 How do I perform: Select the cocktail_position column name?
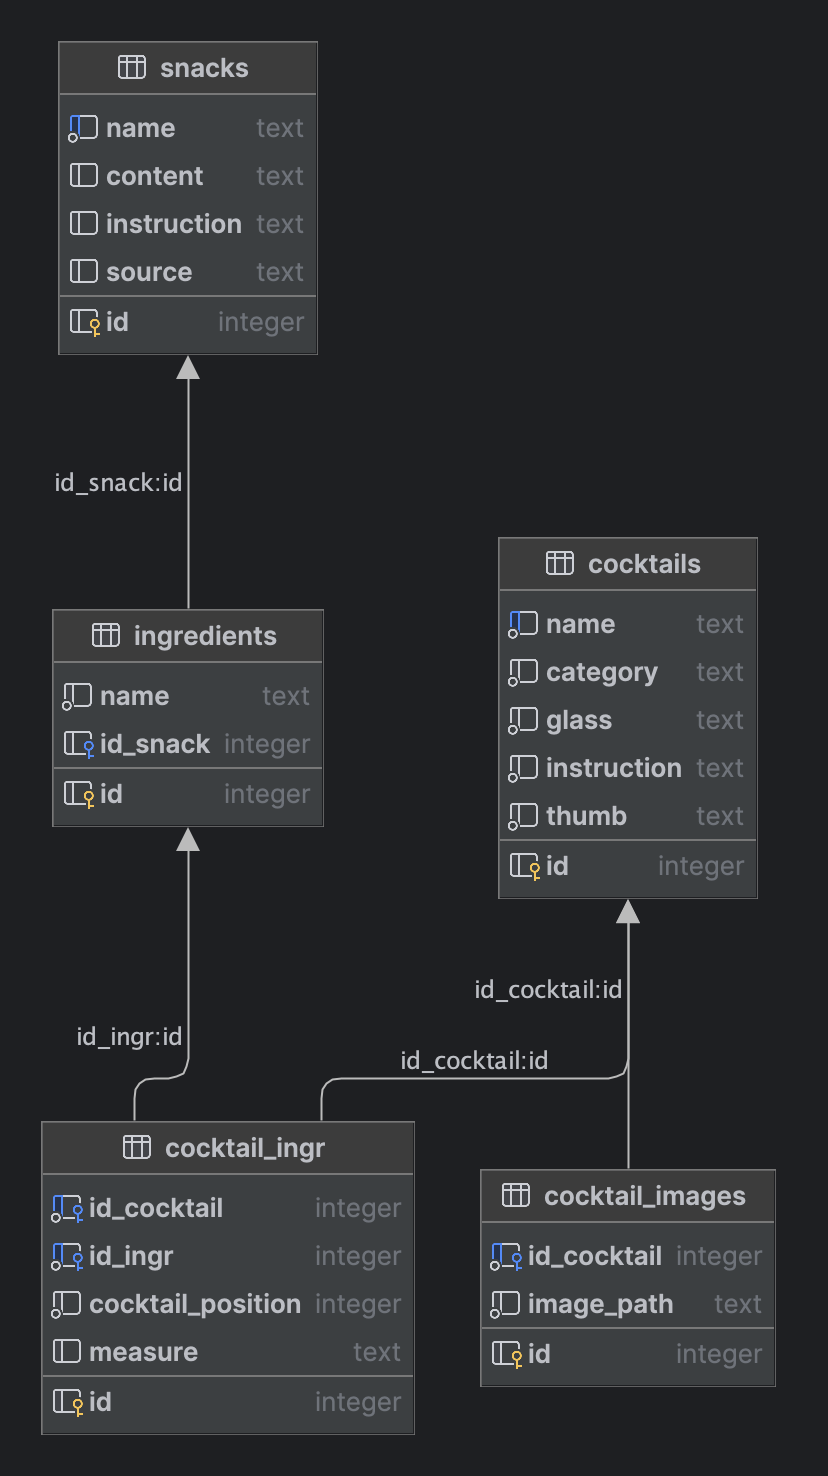click(x=195, y=1305)
